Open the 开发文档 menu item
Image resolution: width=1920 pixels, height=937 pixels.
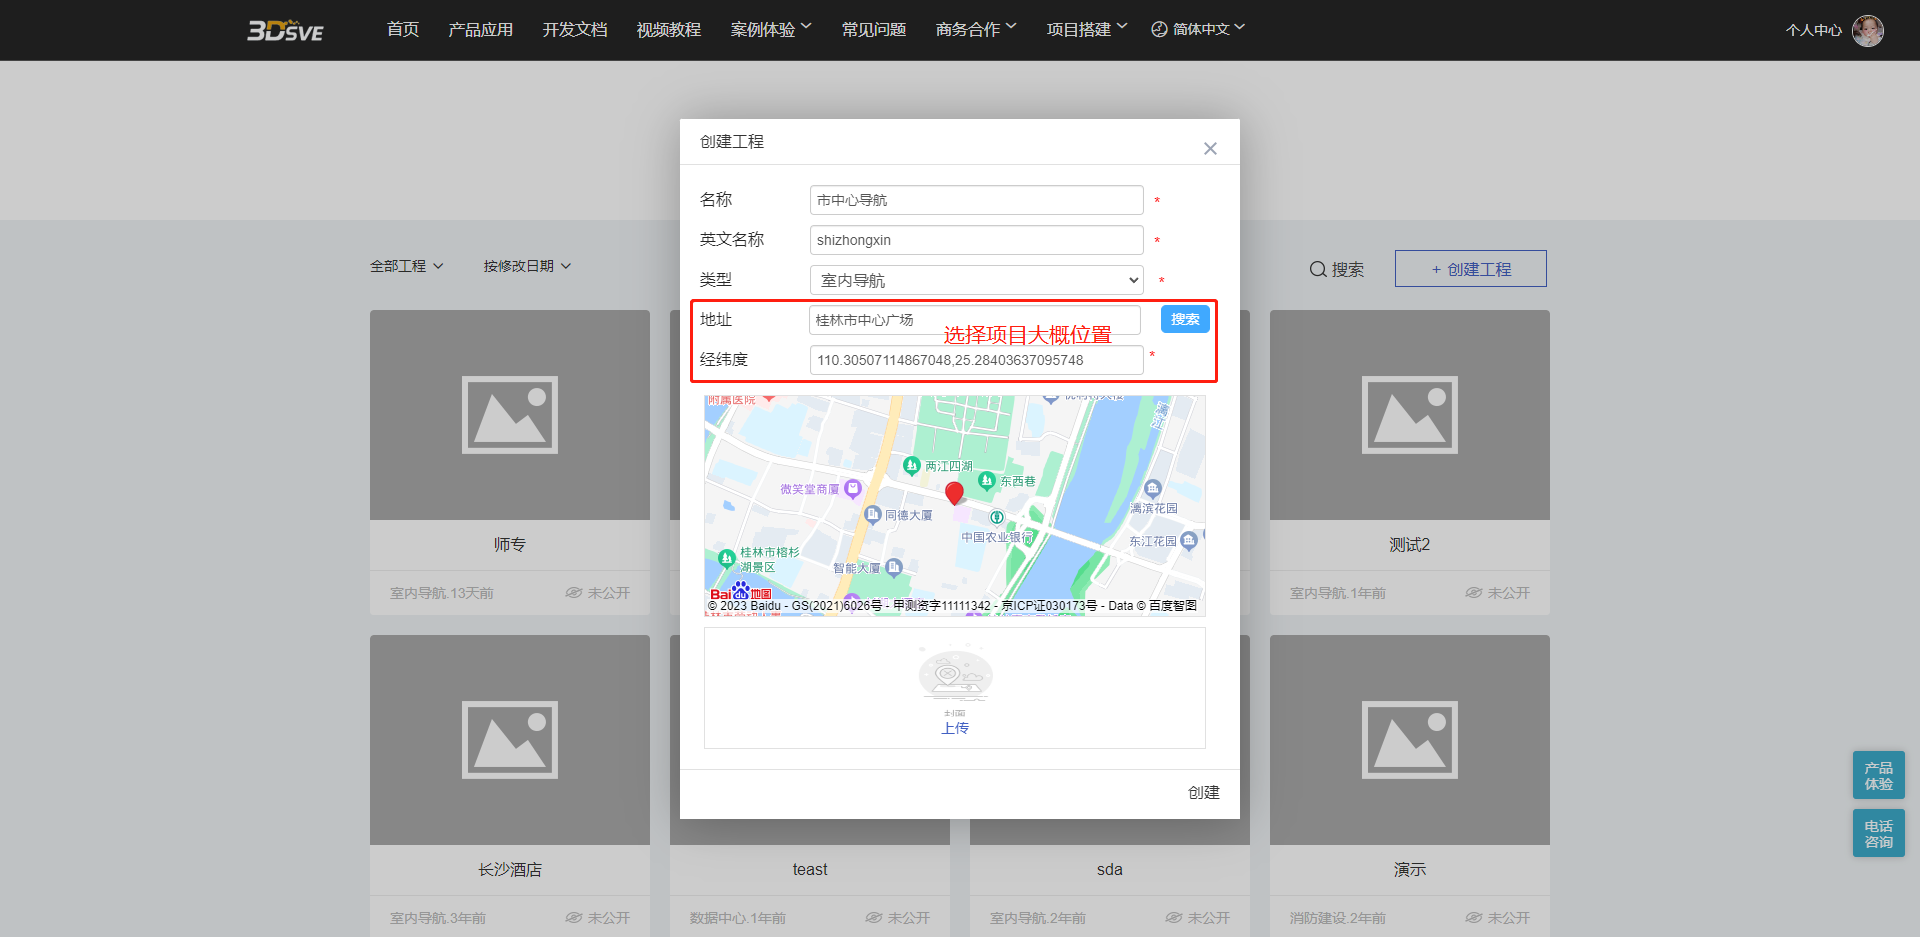coord(574,30)
